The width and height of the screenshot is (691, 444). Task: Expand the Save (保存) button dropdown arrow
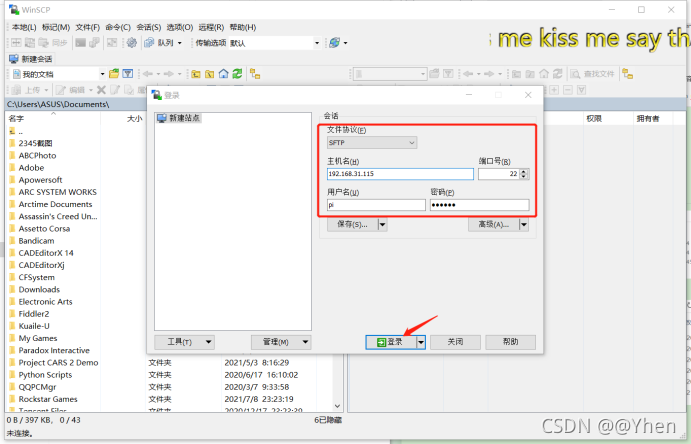coord(383,225)
